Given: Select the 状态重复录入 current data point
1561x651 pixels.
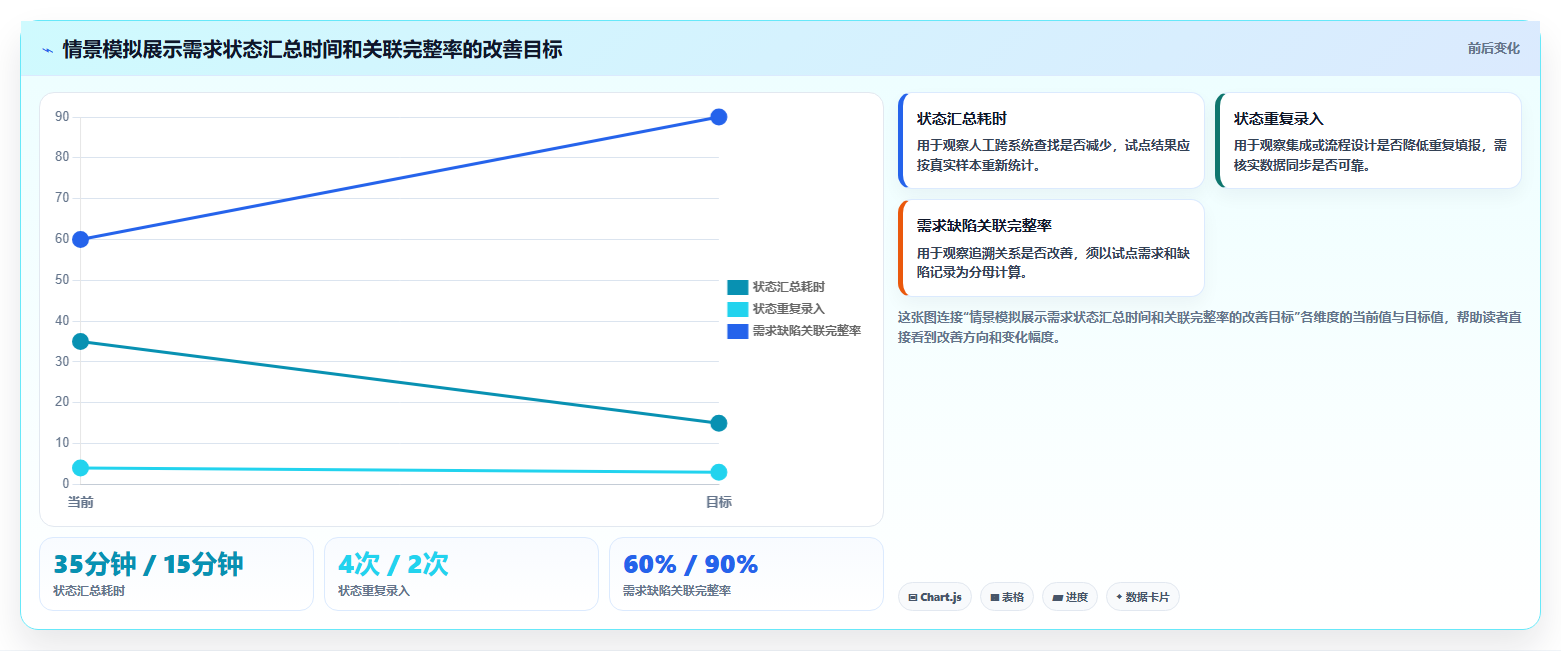Looking at the screenshot, I should coord(81,468).
